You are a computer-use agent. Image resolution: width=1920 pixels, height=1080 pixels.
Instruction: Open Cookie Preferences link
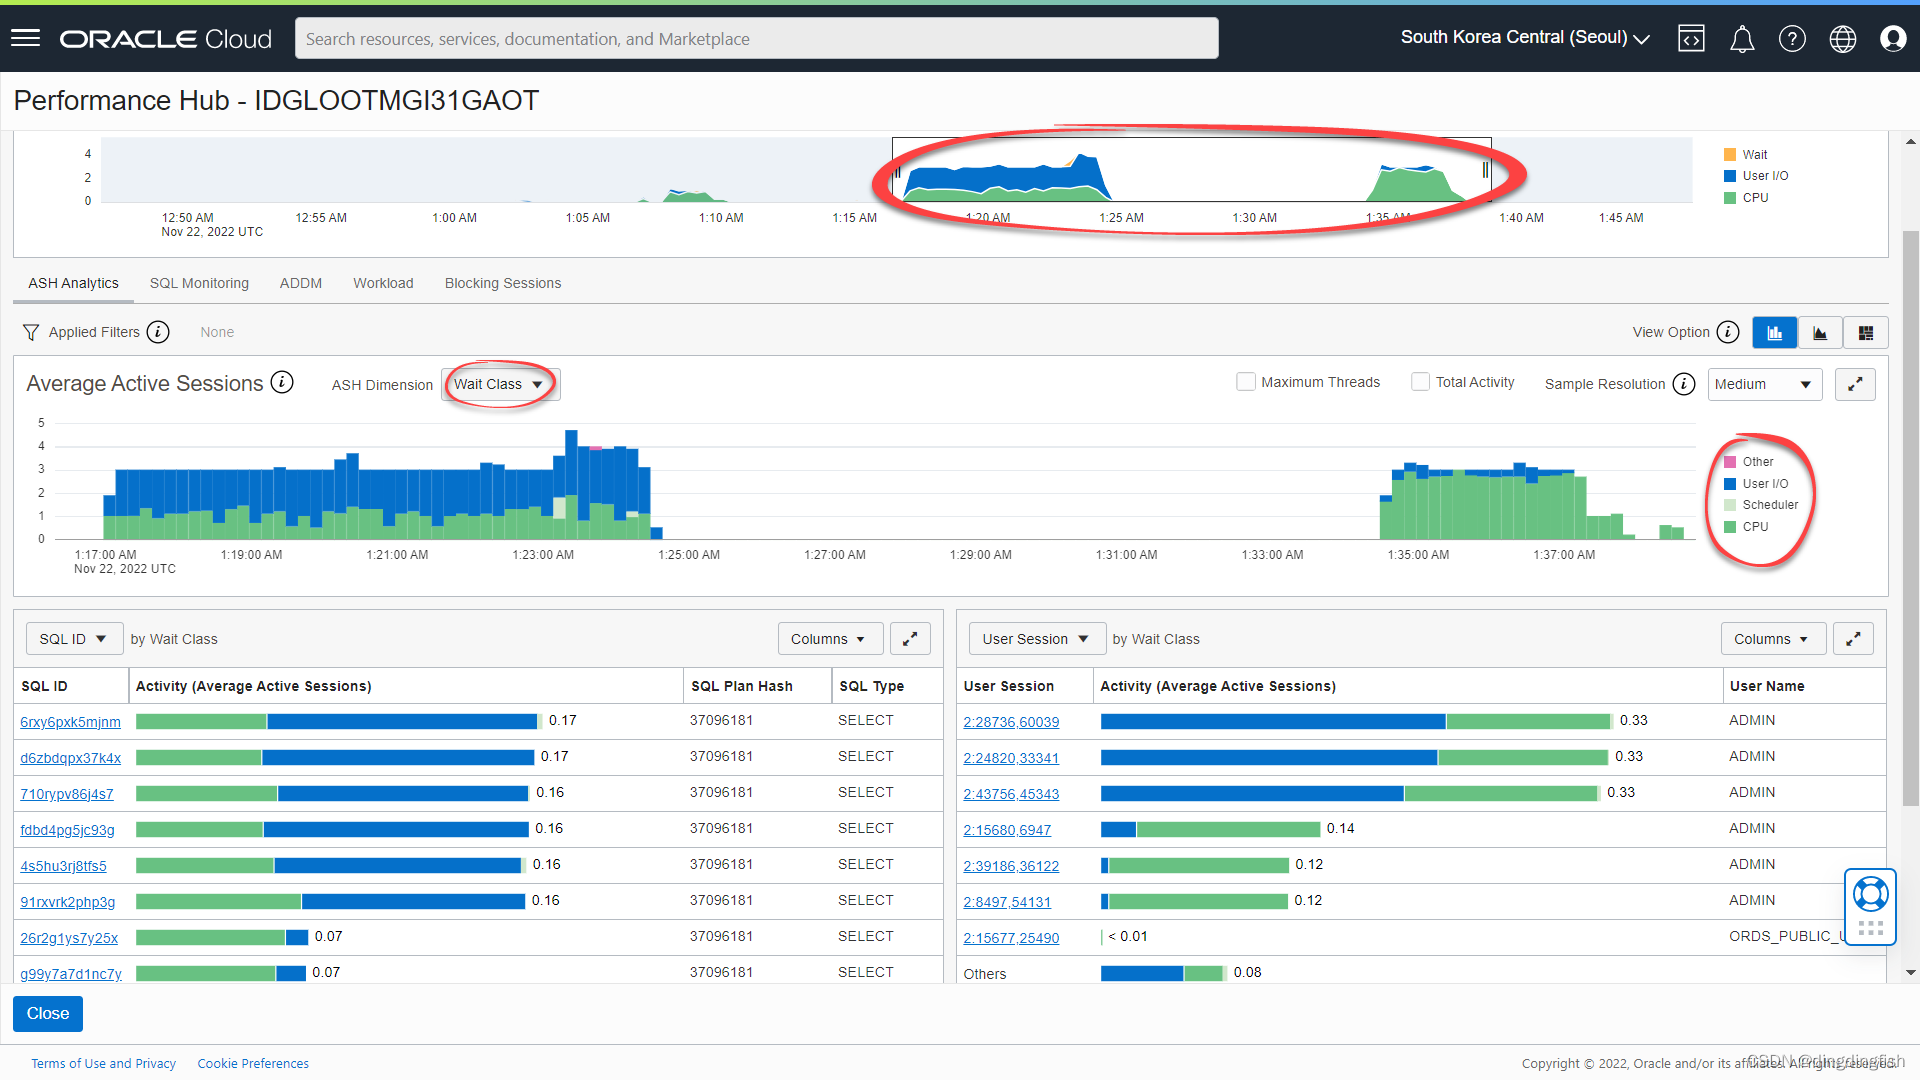tap(253, 1063)
